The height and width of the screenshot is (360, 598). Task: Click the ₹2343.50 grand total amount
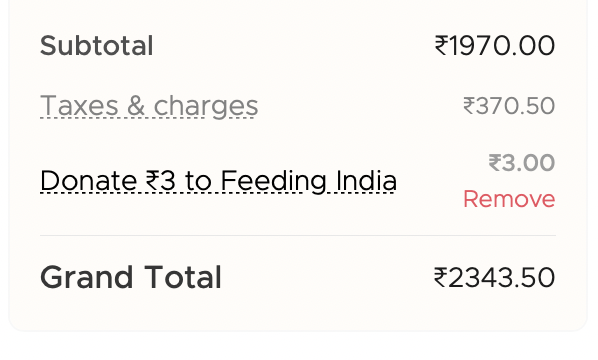[x=494, y=277]
